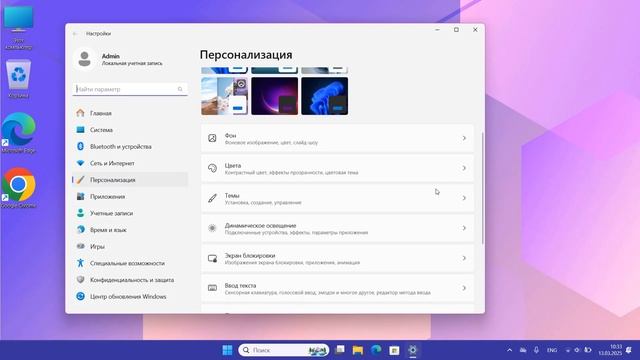640x360 pixels.
Task: Open the notifications bell icon
Action: tap(629, 350)
